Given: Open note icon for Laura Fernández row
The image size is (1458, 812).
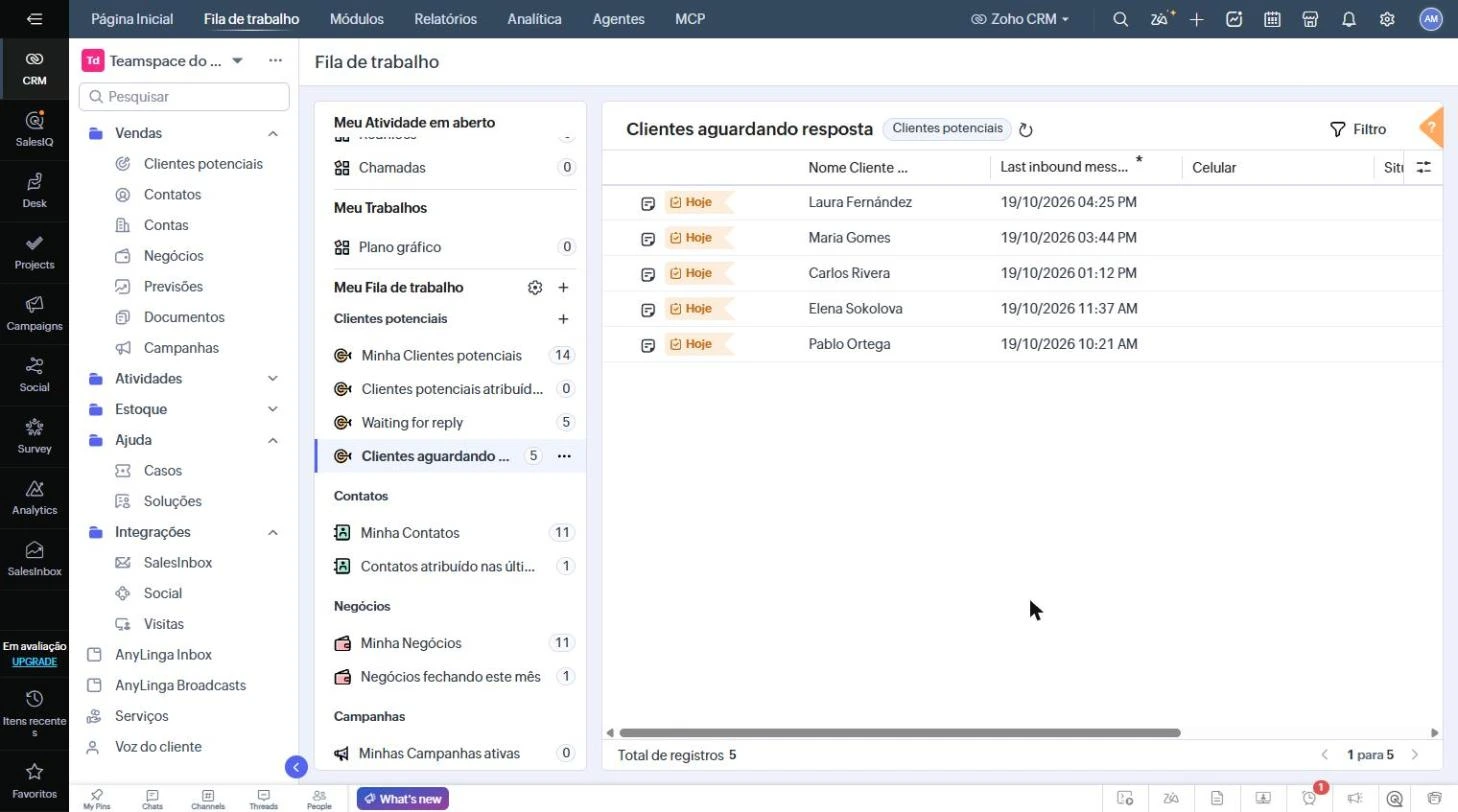Looking at the screenshot, I should pyautogui.click(x=648, y=203).
